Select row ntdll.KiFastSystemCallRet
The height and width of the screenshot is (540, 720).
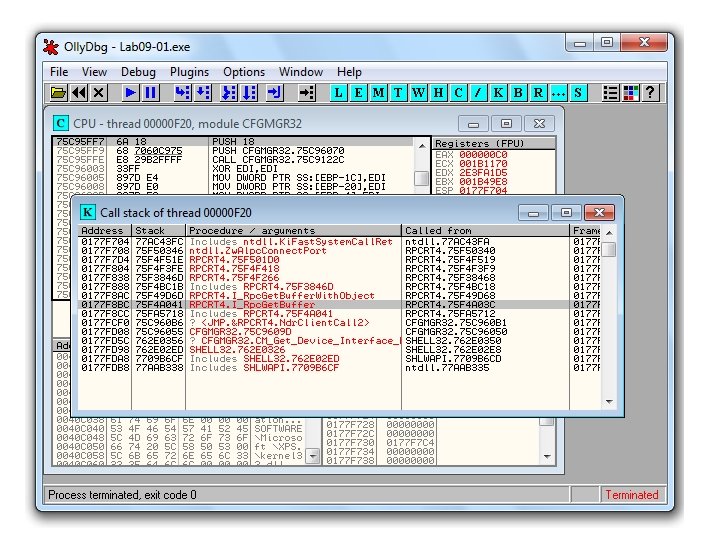click(x=340, y=242)
